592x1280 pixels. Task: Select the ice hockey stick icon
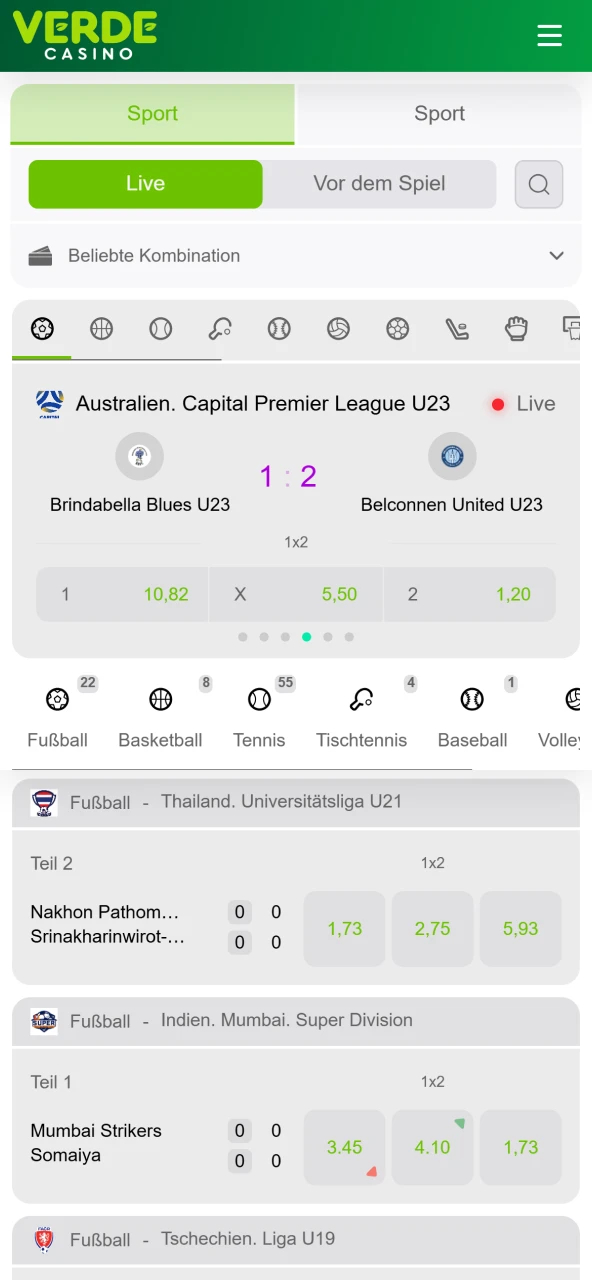(457, 329)
